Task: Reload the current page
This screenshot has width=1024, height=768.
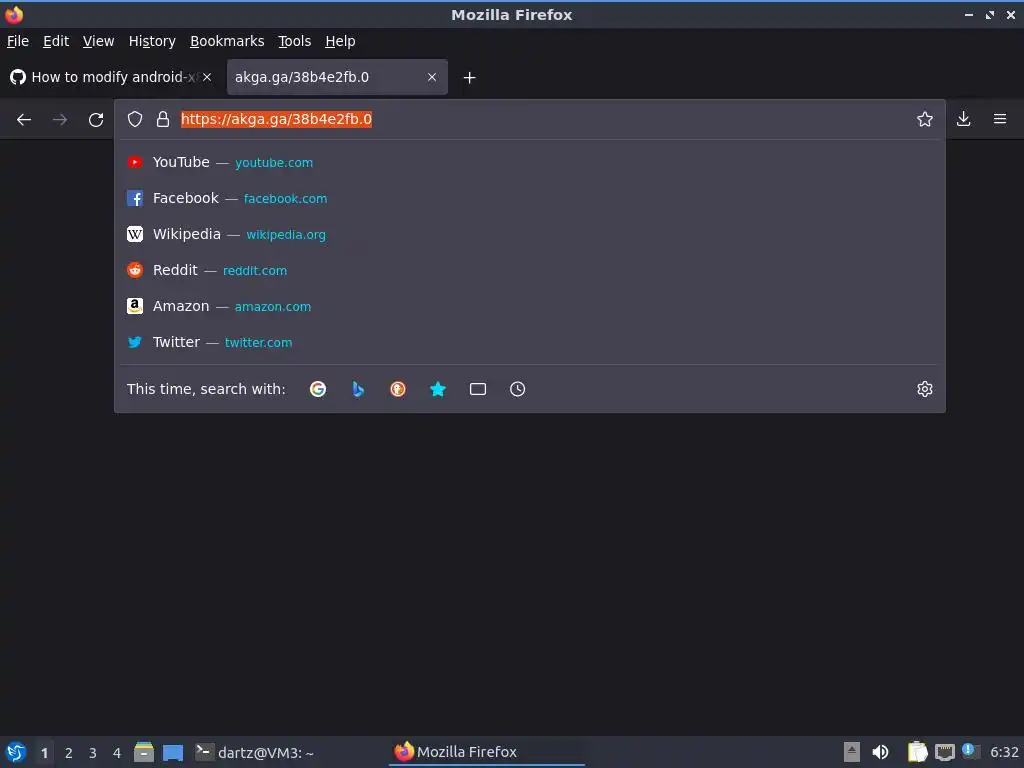Action: pyautogui.click(x=96, y=120)
